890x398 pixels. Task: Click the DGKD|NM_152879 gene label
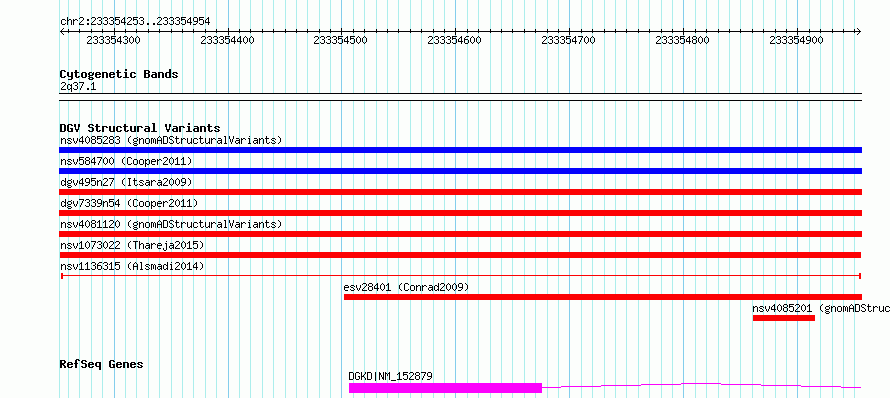click(x=391, y=376)
